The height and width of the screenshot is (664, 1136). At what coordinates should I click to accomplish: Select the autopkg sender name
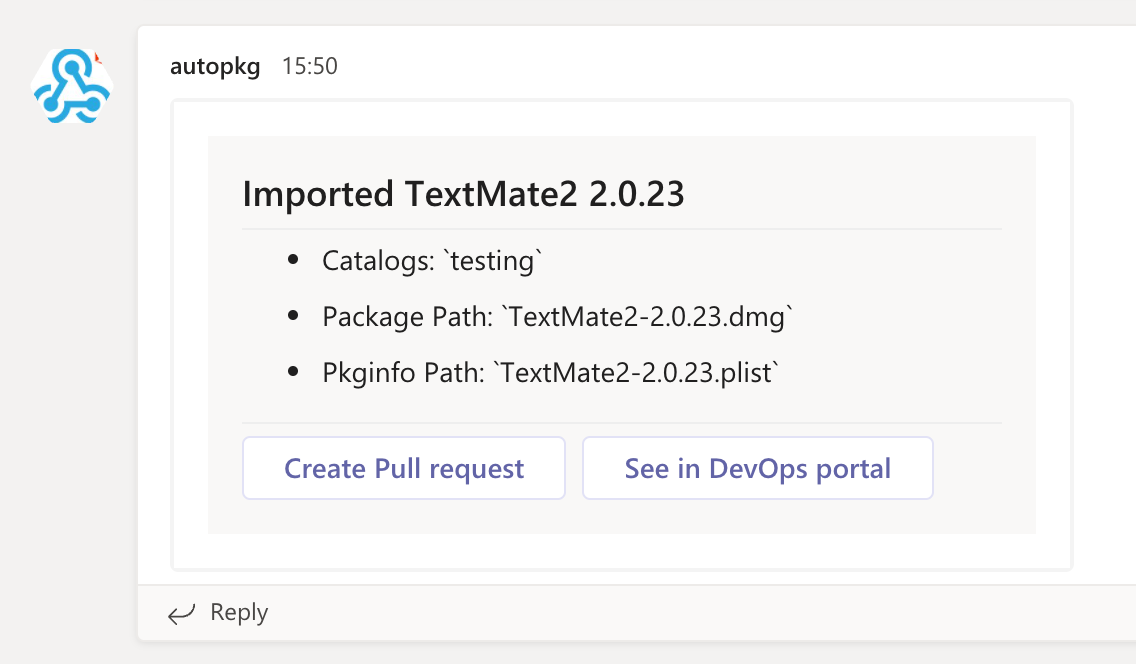(x=215, y=66)
